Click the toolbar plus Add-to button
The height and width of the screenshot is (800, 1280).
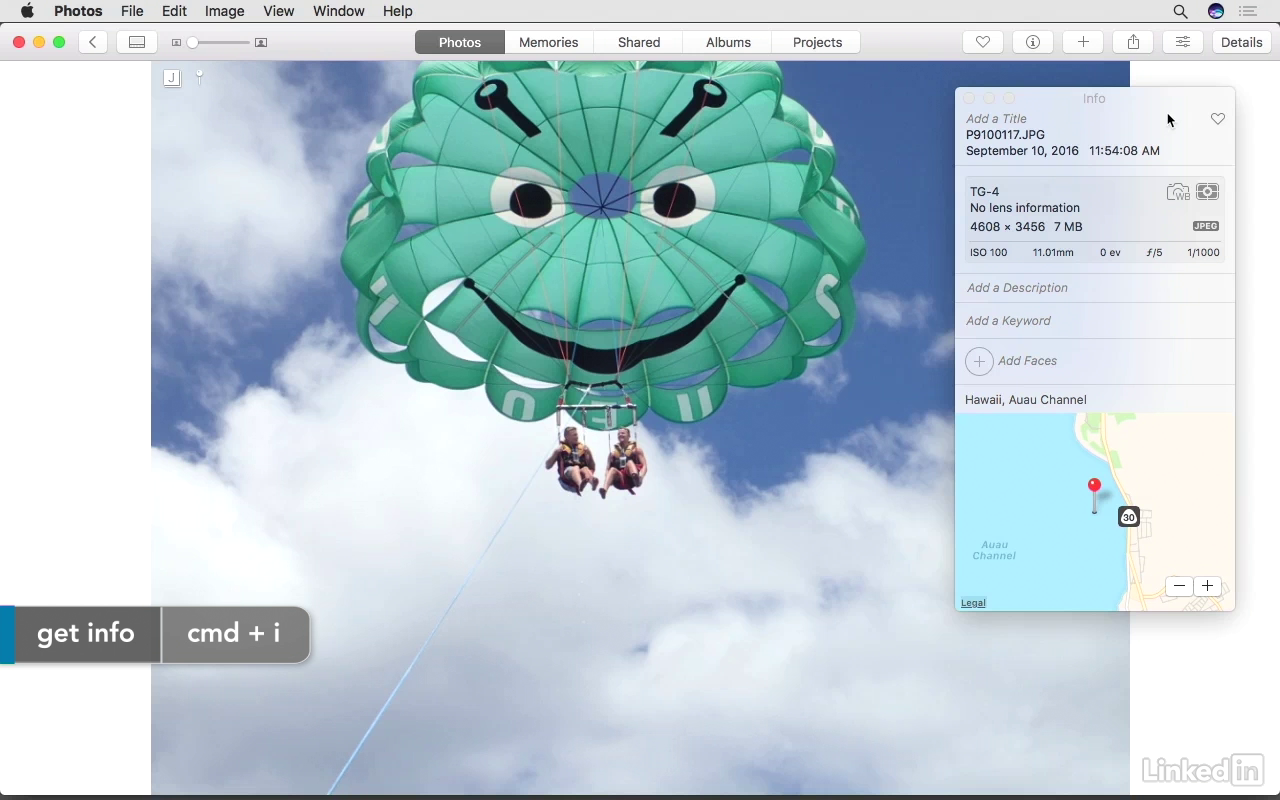click(1083, 42)
